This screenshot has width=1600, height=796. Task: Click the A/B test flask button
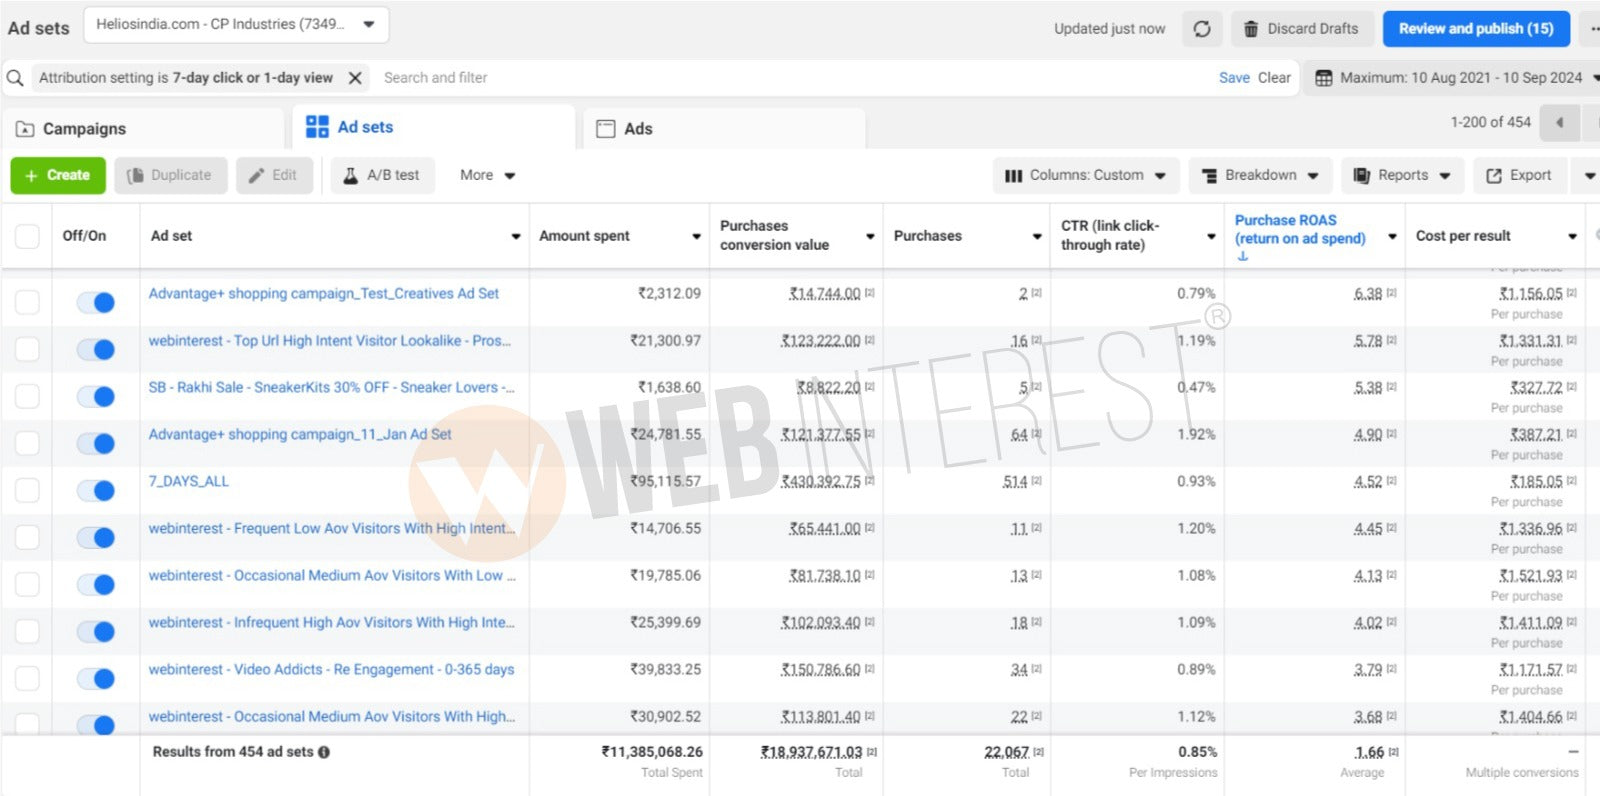[x=382, y=175]
